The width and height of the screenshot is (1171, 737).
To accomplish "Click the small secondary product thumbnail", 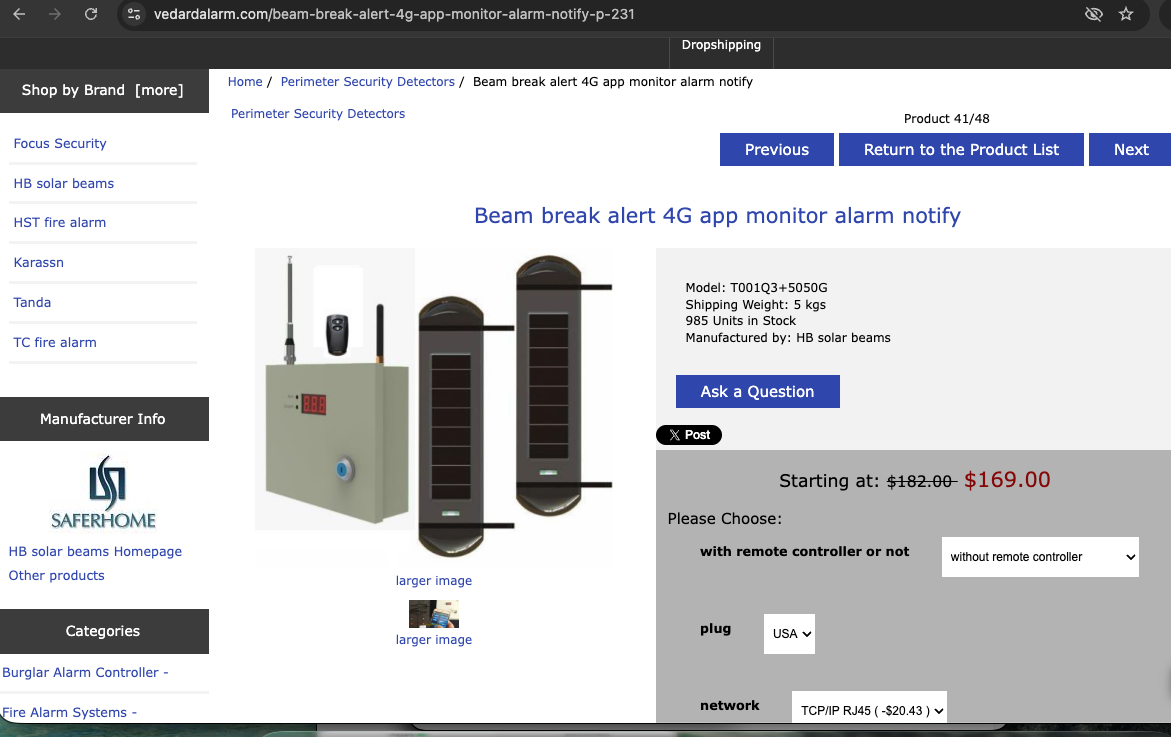I will point(433,613).
